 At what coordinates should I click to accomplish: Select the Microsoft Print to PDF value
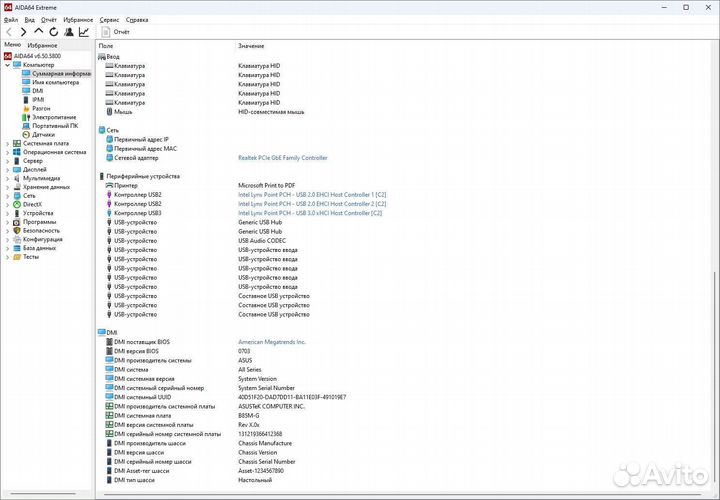(x=266, y=185)
